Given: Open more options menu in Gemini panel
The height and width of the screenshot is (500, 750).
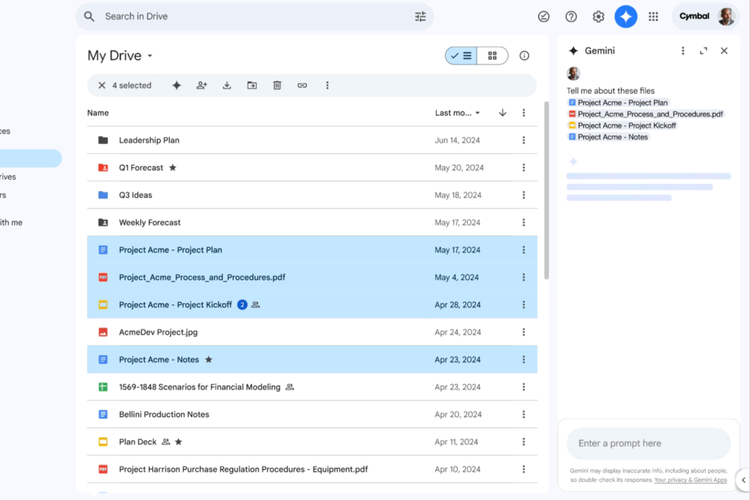Looking at the screenshot, I should click(x=683, y=51).
